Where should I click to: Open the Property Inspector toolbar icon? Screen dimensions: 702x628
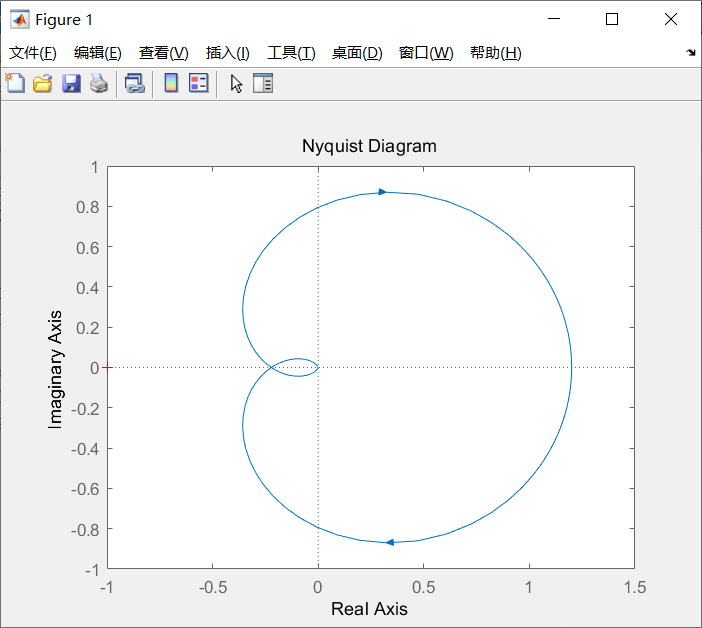(263, 83)
